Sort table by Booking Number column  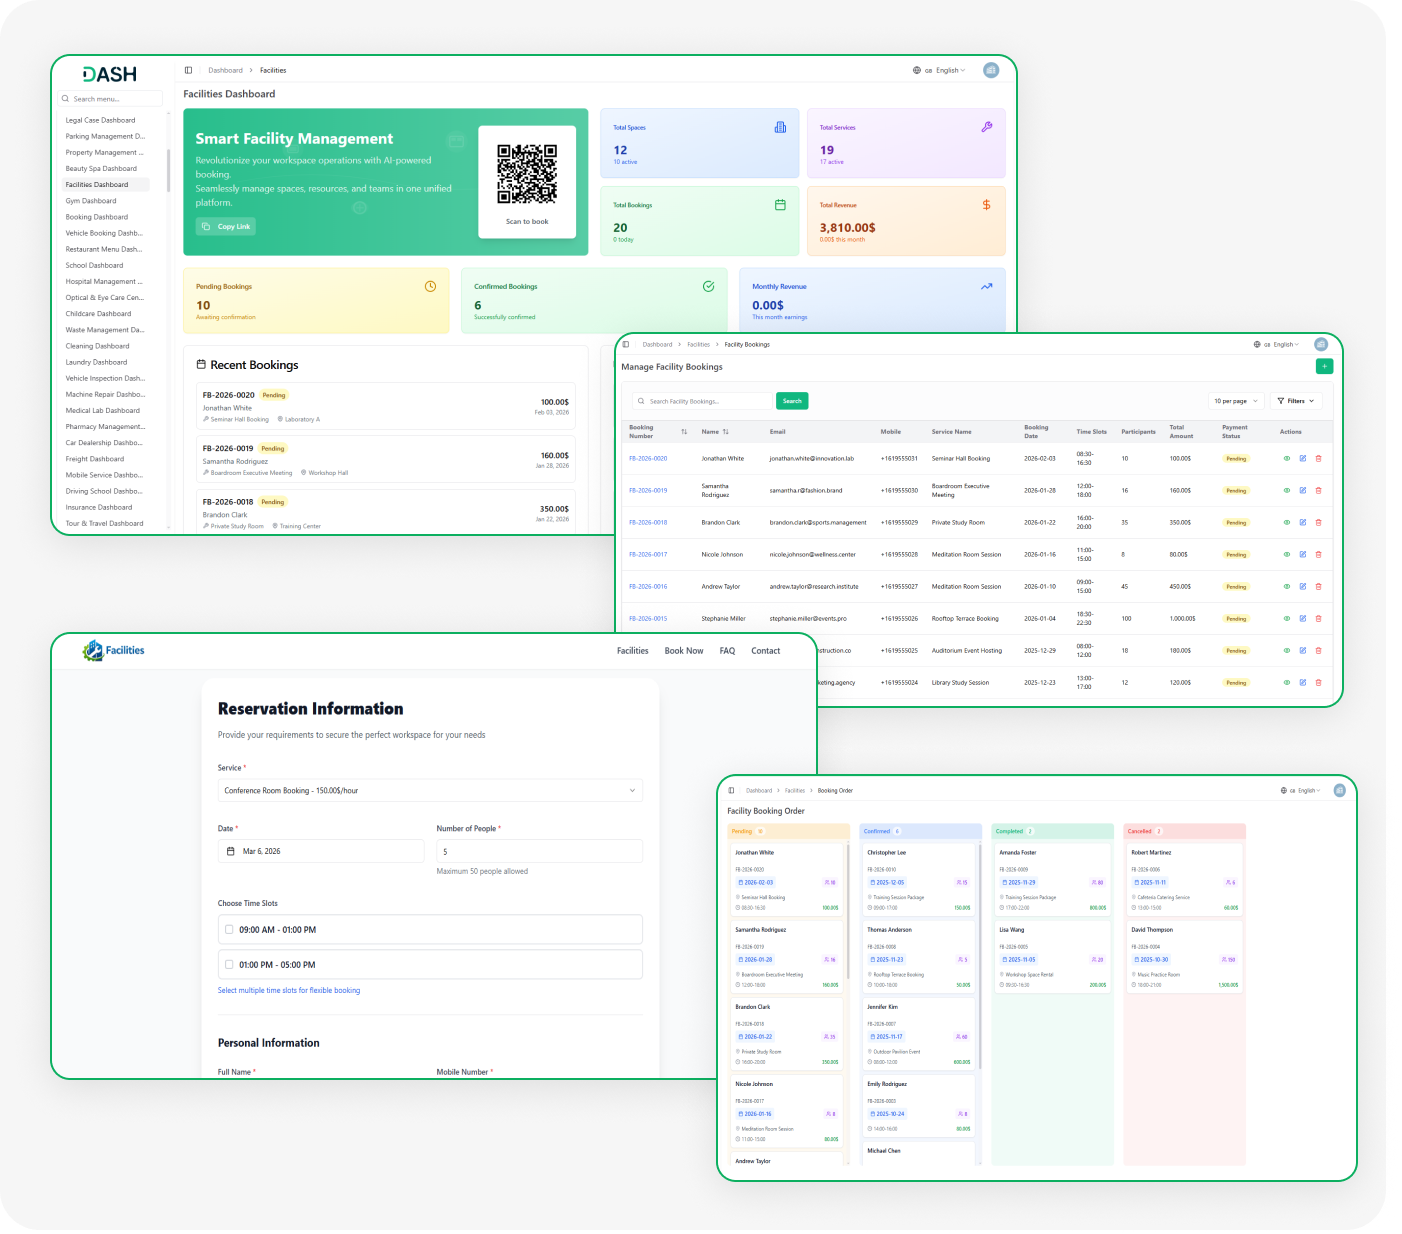coord(684,432)
